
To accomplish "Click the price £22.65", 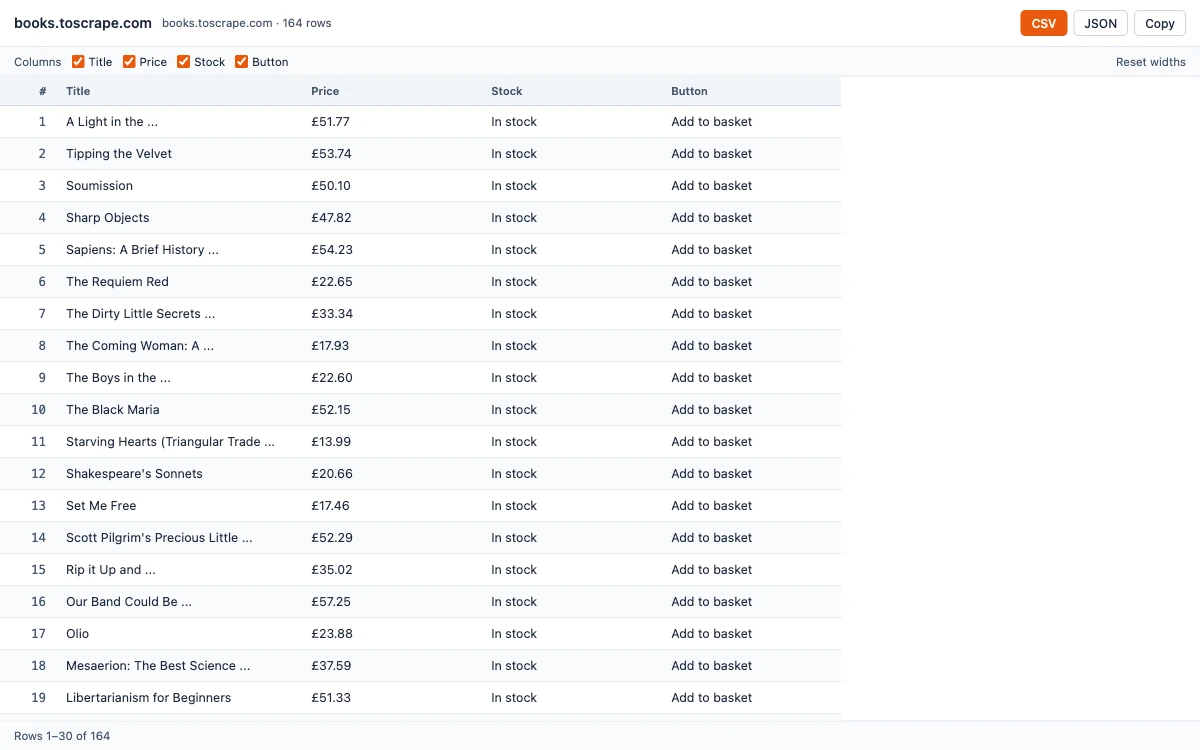I will [x=332, y=282].
